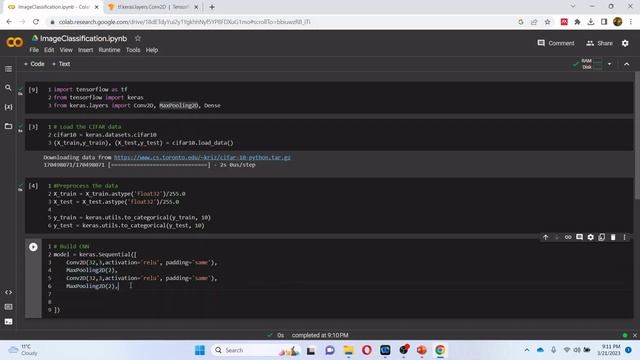640x360 pixels.
Task: Open browser extensions puzzle icon
Action: 577,22
